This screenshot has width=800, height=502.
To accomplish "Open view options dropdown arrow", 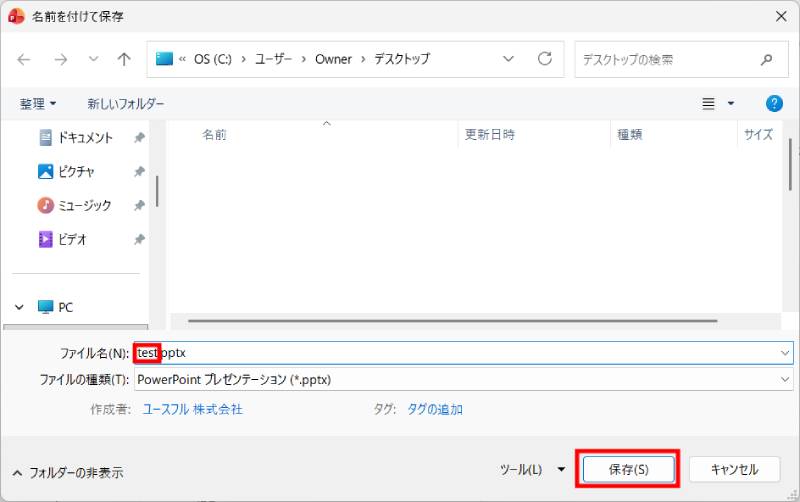I will [x=731, y=104].
